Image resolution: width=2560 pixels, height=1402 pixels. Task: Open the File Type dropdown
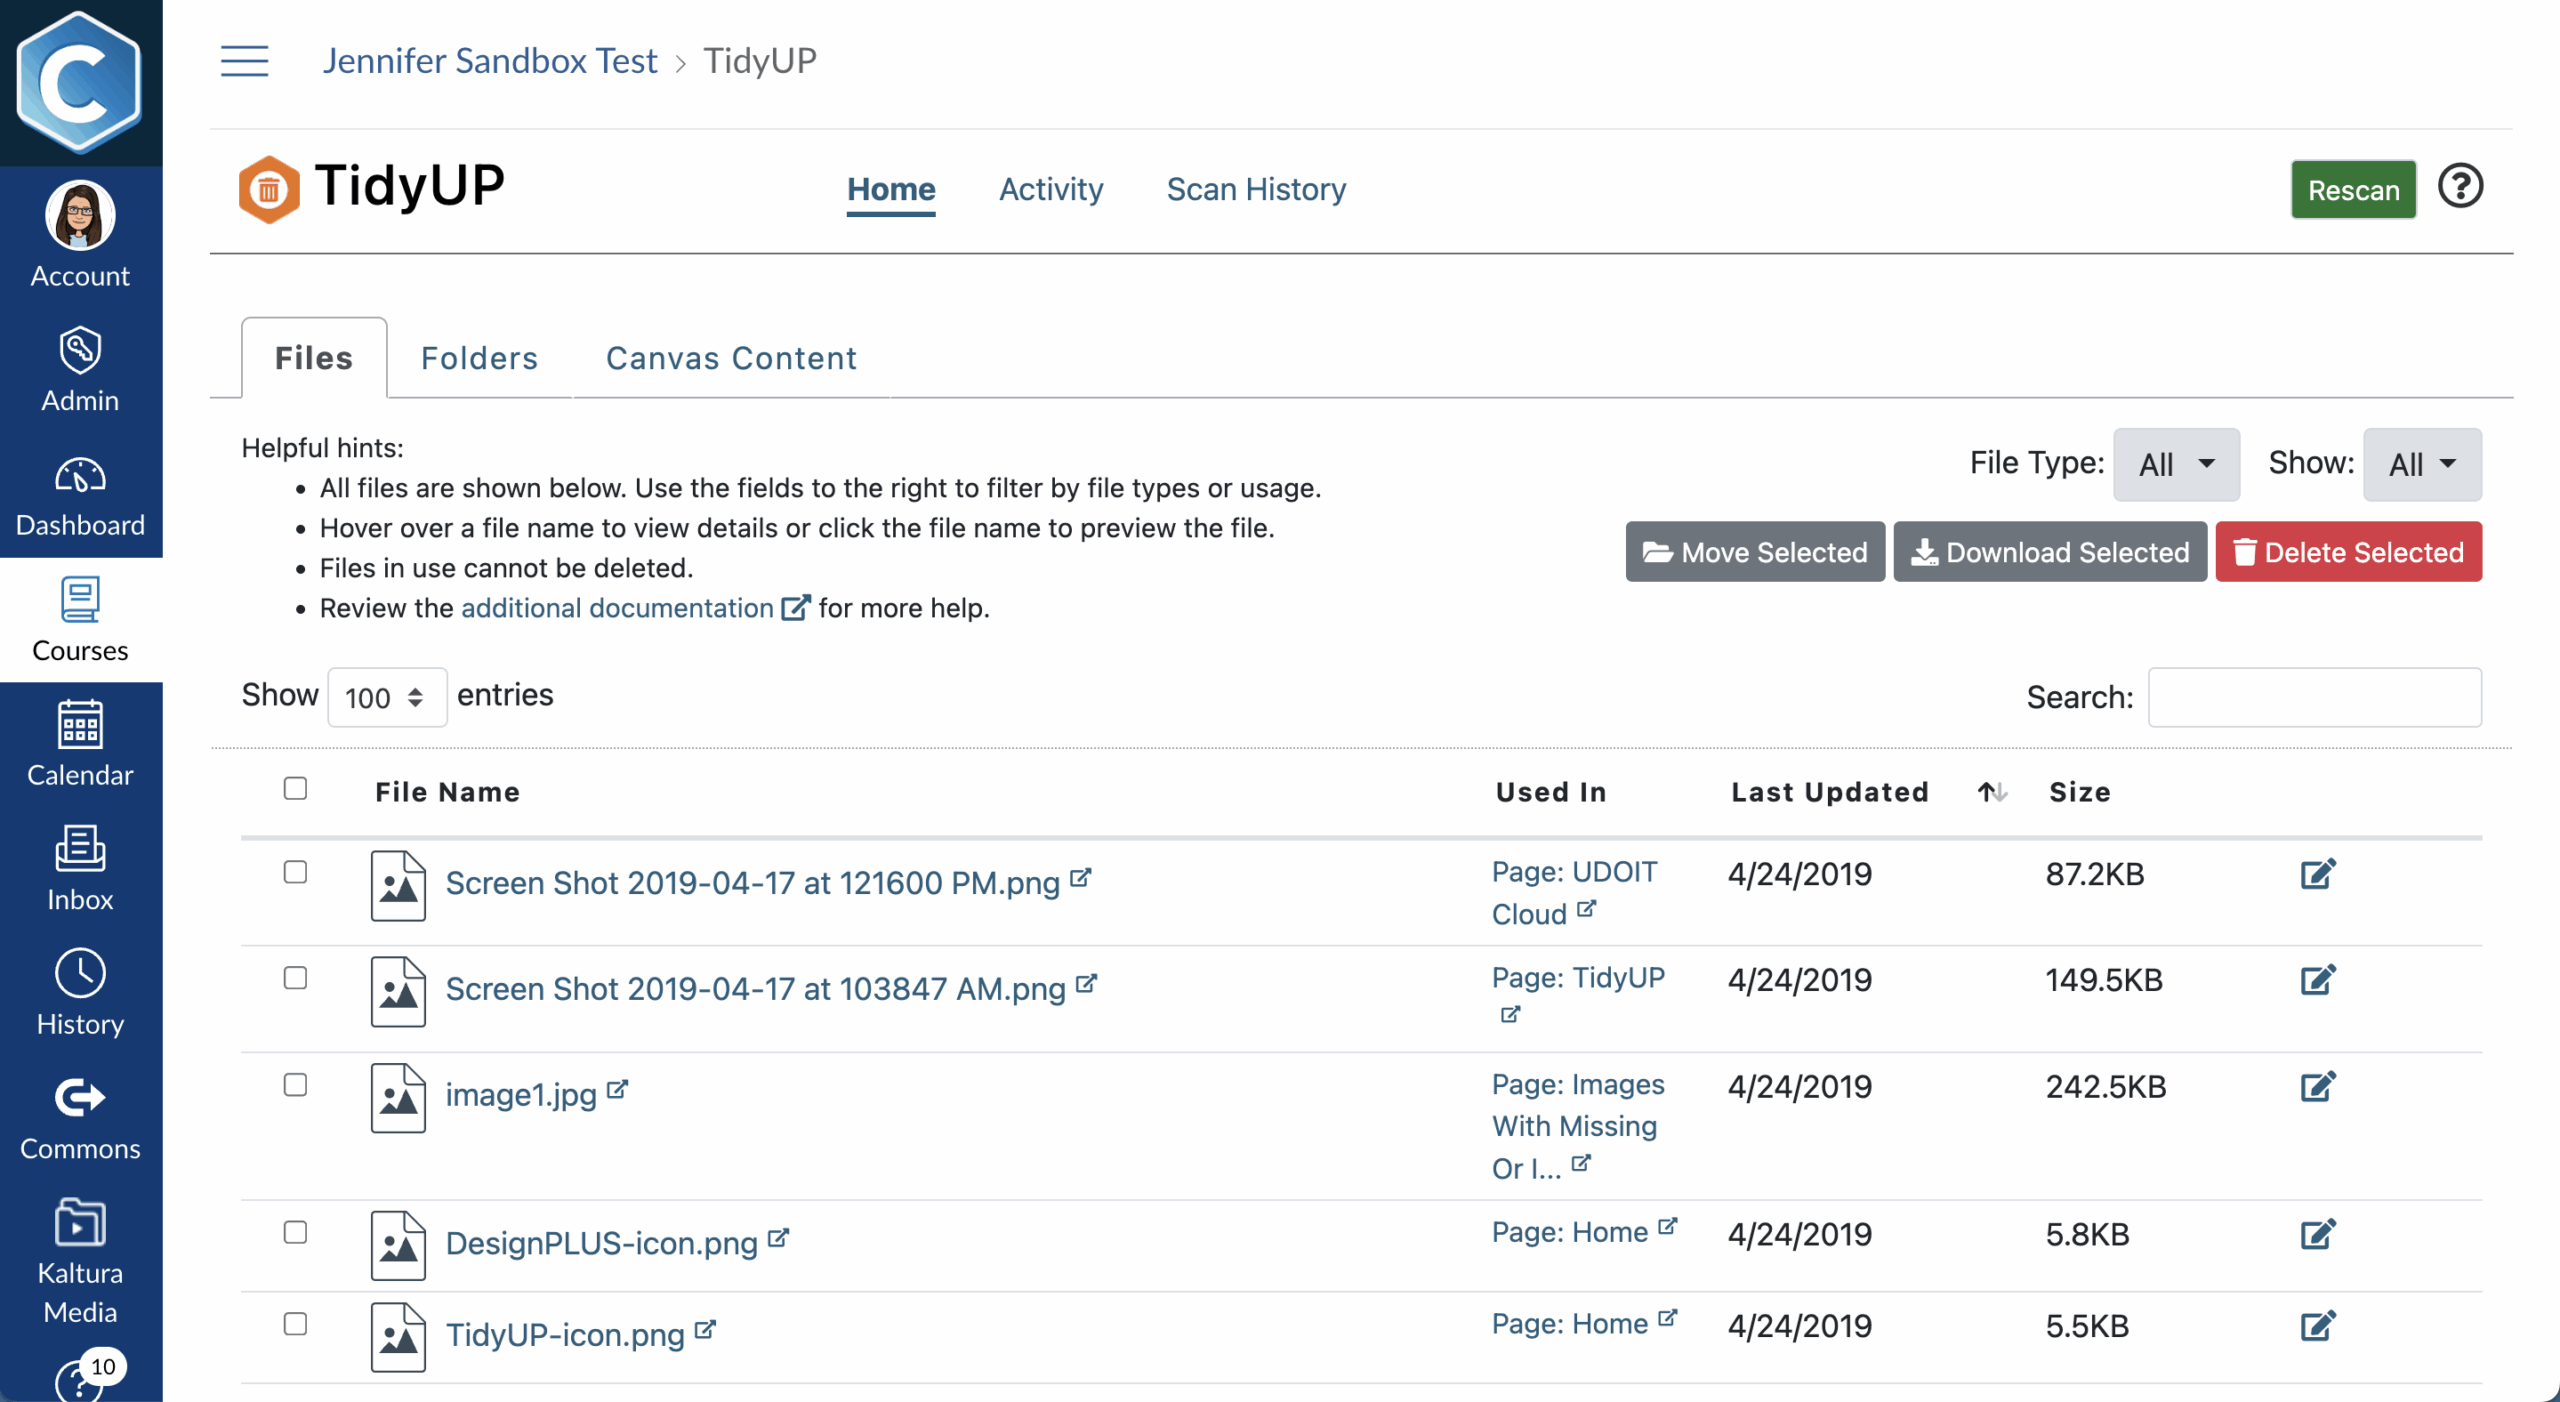(2176, 465)
